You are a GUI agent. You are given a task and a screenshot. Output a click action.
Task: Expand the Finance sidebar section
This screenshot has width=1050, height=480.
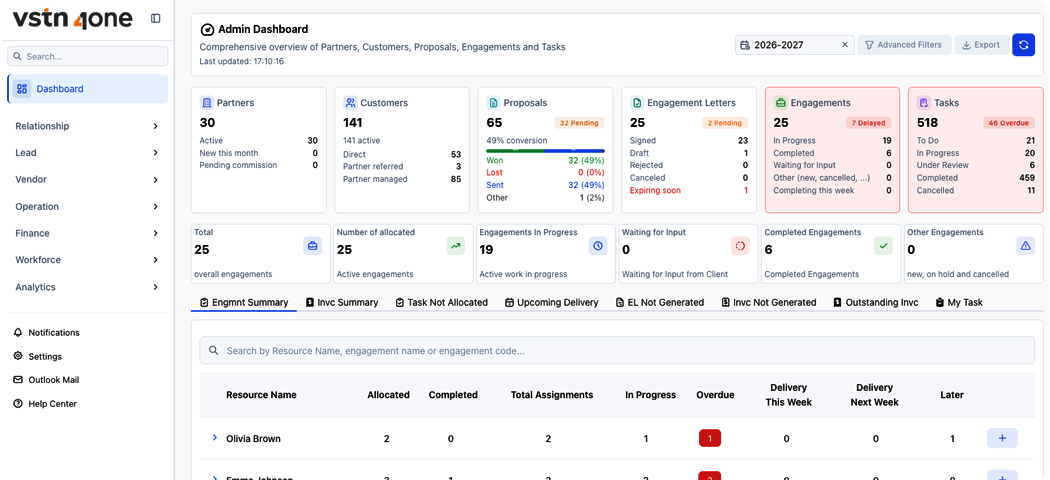pyautogui.click(x=87, y=233)
